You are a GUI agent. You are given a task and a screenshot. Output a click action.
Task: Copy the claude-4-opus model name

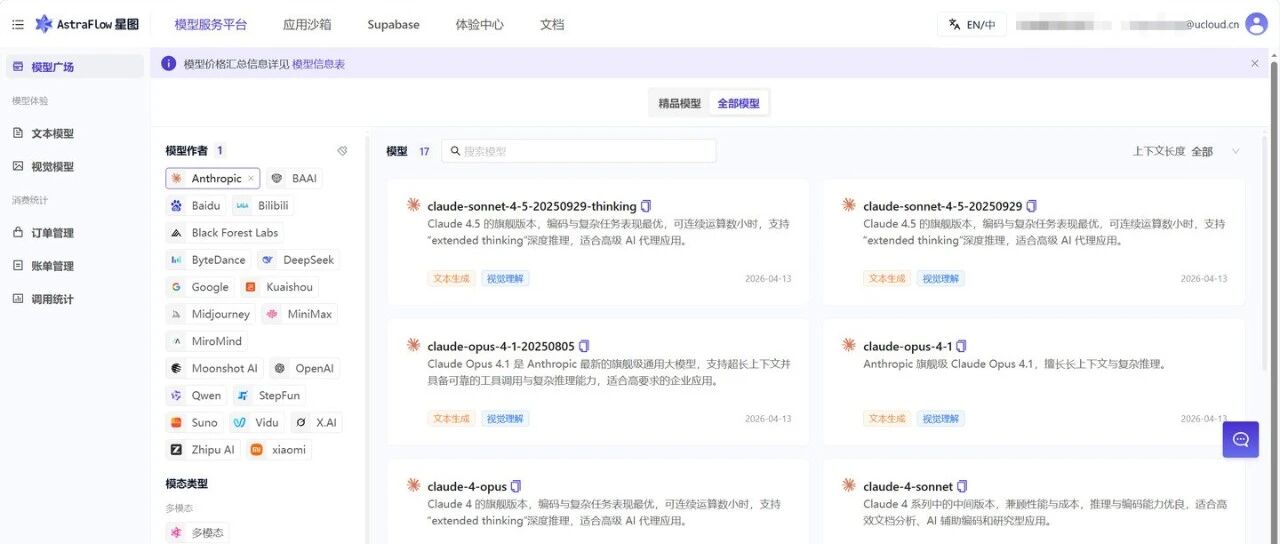(x=516, y=486)
